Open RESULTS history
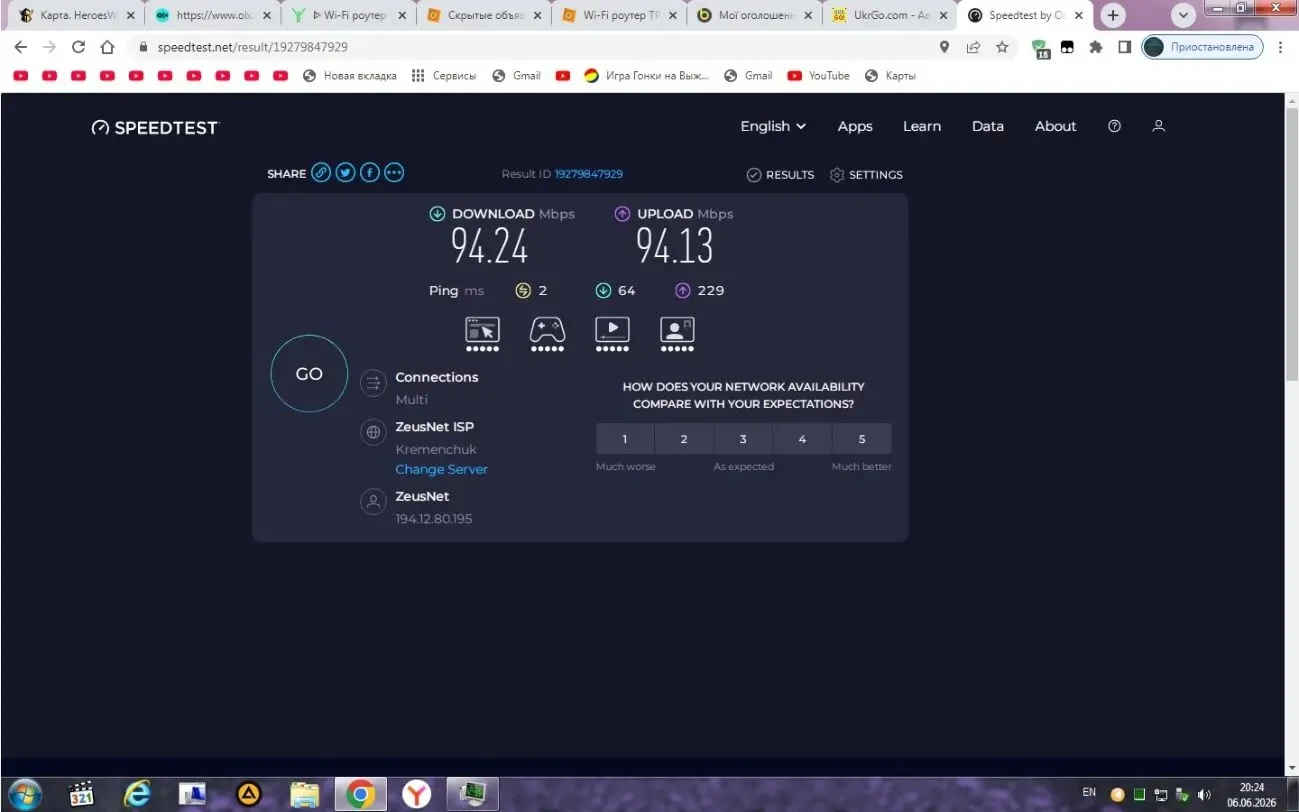Image resolution: width=1299 pixels, height=812 pixels. [781, 175]
